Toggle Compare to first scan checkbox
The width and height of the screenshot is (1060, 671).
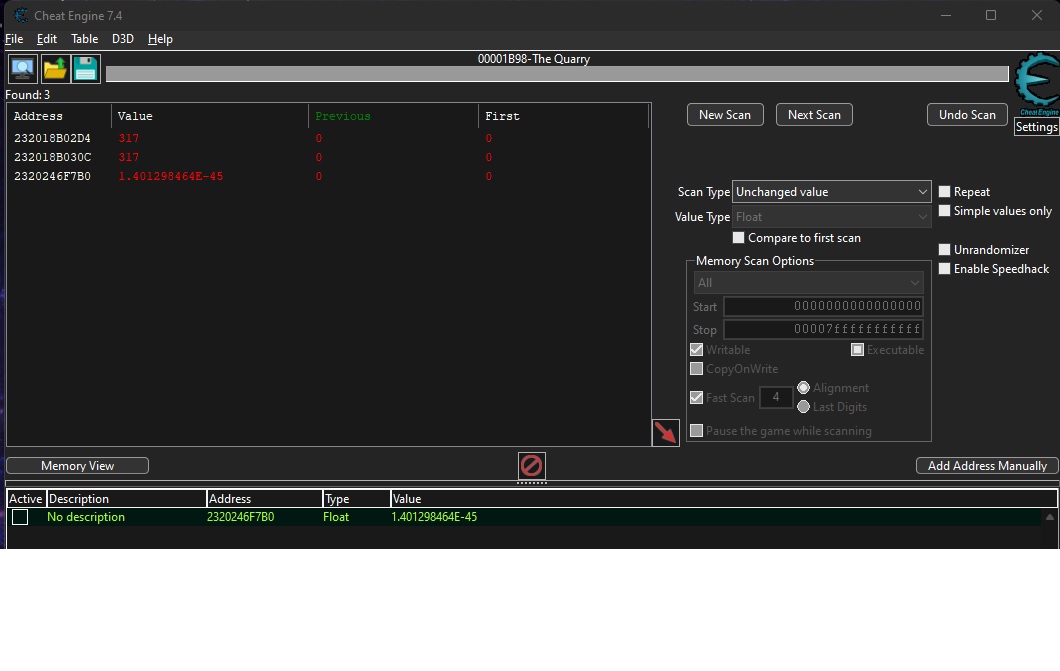739,238
